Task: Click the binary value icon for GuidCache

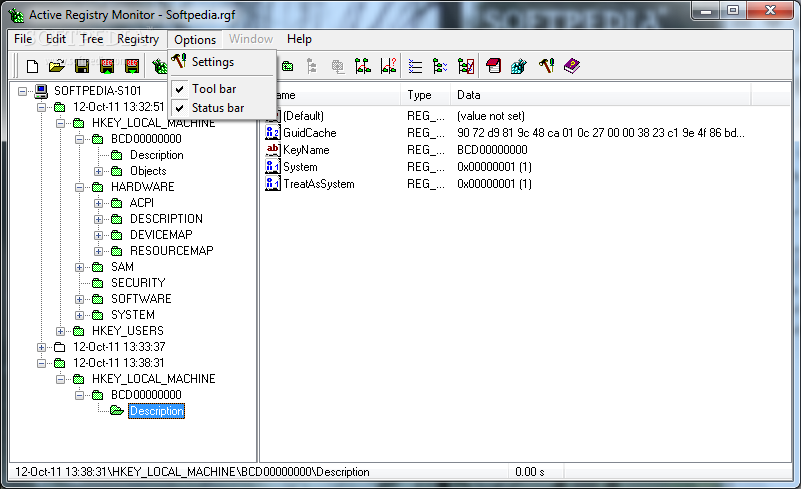Action: pos(273,133)
